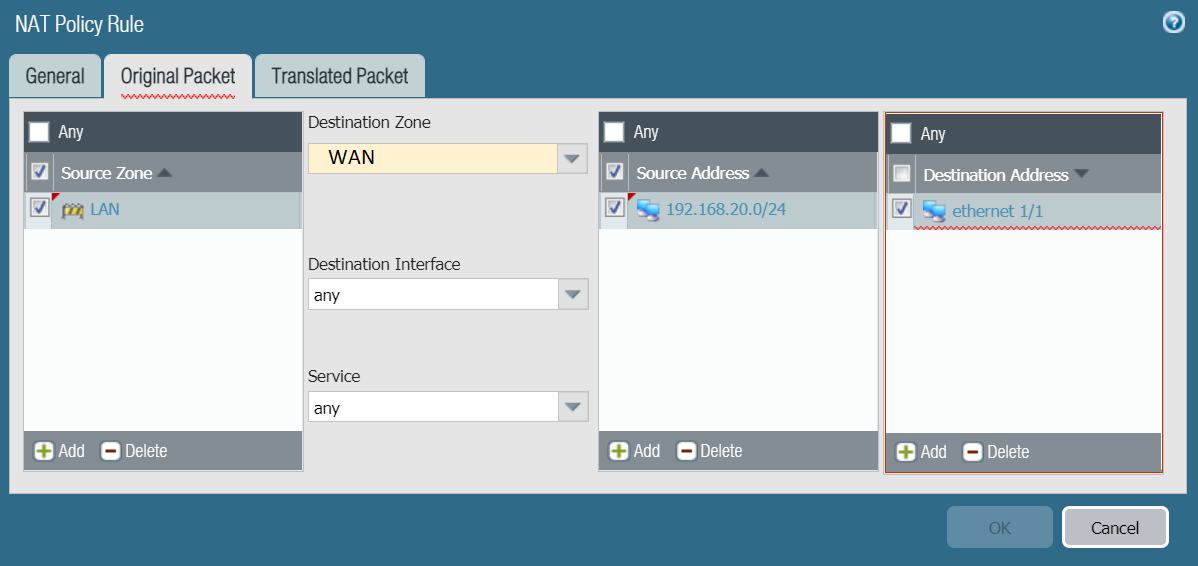Open the Translated Packet tab
Image resolution: width=1198 pixels, height=566 pixels.
(x=340, y=77)
